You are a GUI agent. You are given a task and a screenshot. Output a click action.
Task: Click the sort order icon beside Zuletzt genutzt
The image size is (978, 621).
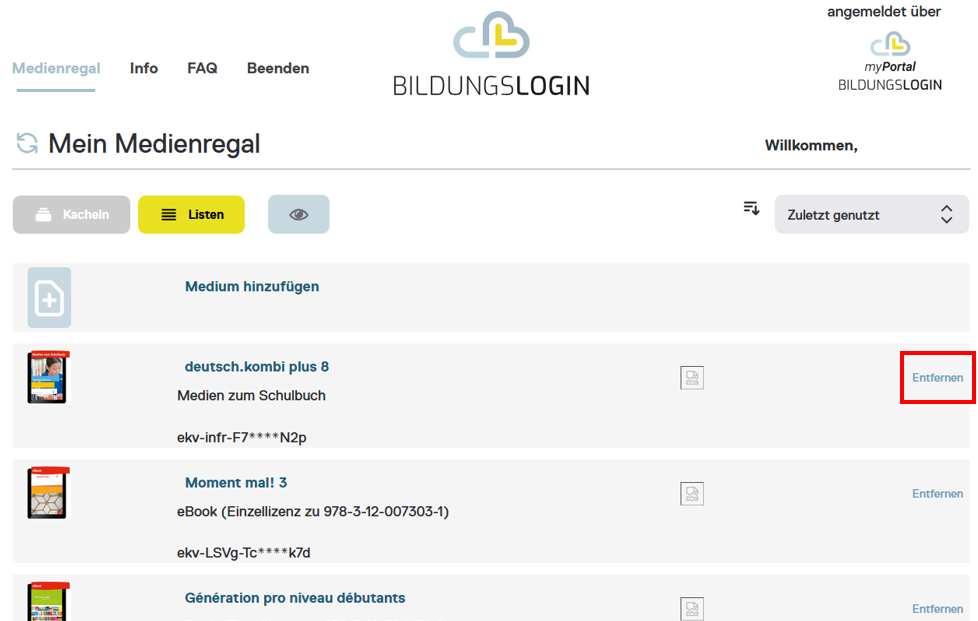(752, 208)
